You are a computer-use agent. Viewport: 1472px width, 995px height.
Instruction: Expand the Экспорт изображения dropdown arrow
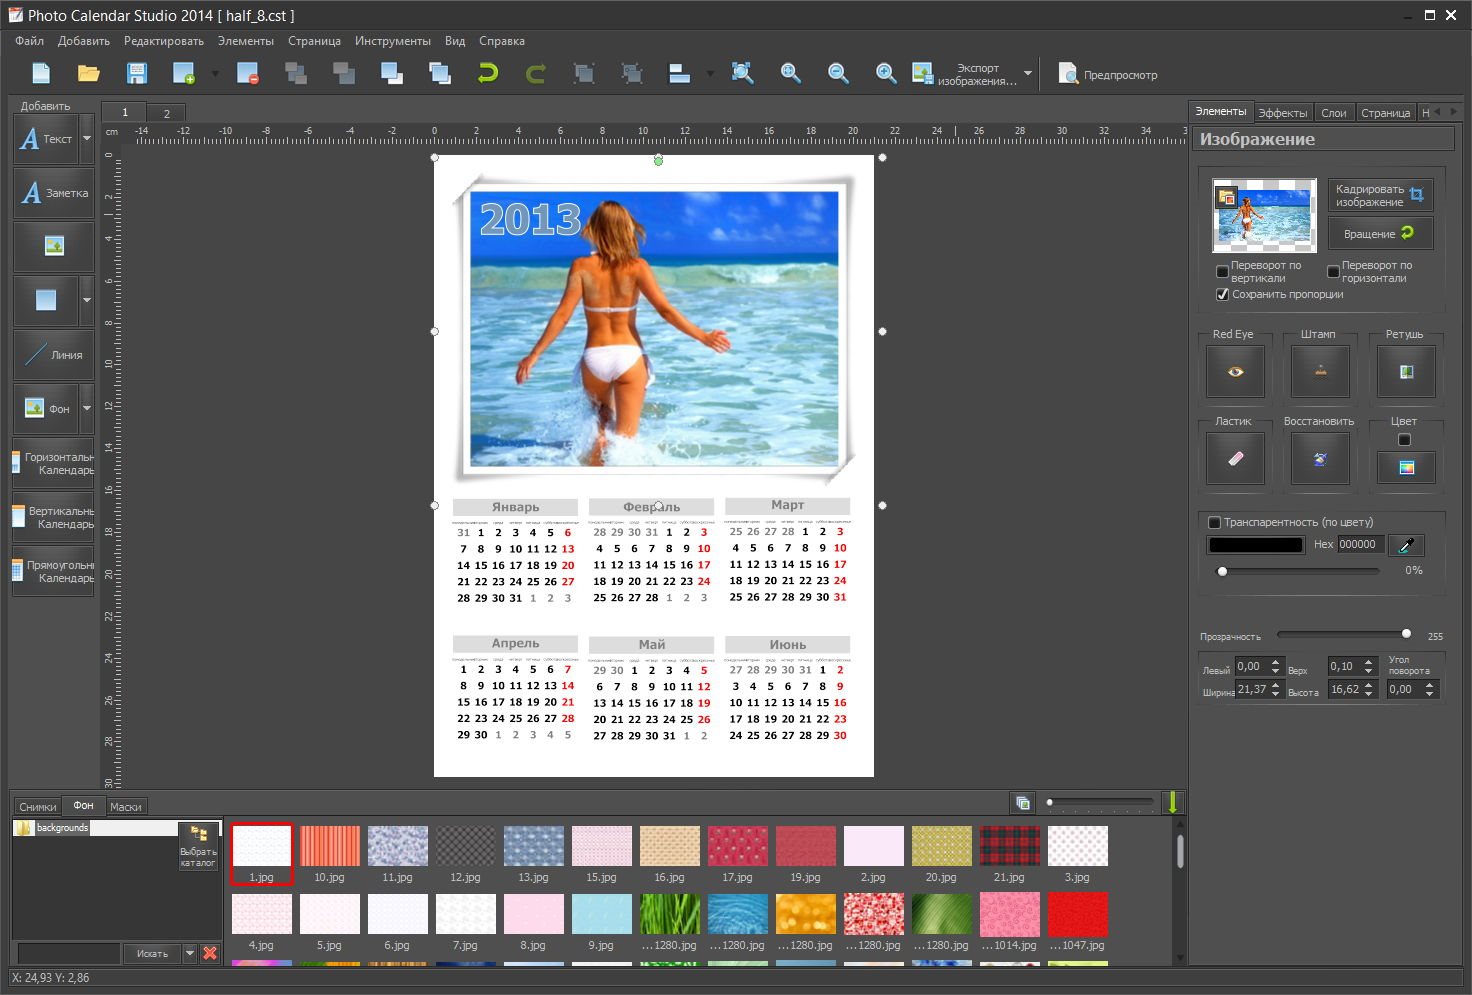1028,73
